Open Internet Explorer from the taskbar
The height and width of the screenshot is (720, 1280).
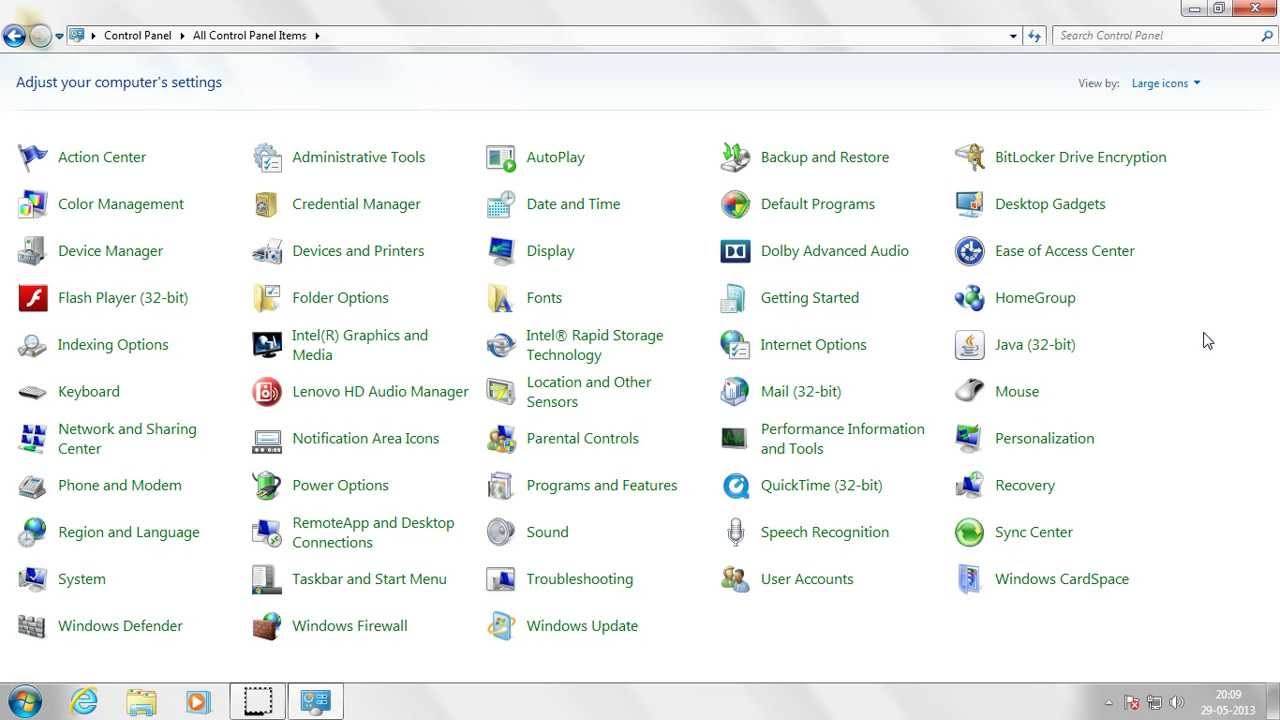tap(84, 702)
